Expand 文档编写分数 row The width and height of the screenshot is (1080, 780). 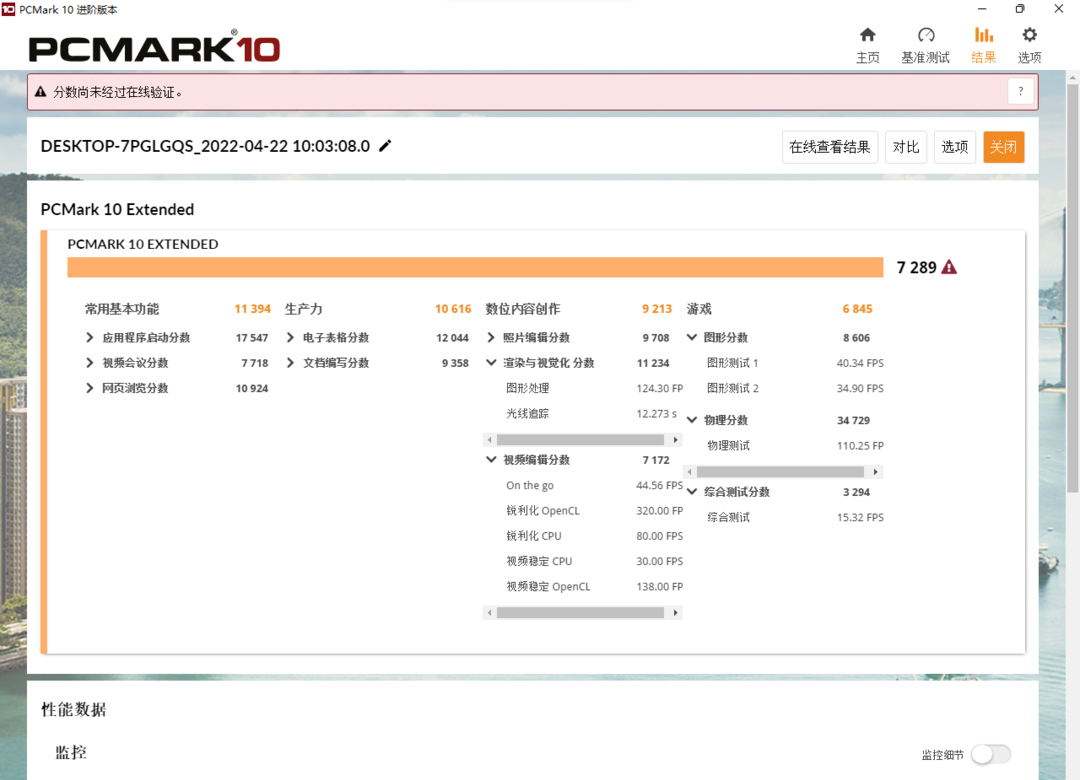(290, 362)
